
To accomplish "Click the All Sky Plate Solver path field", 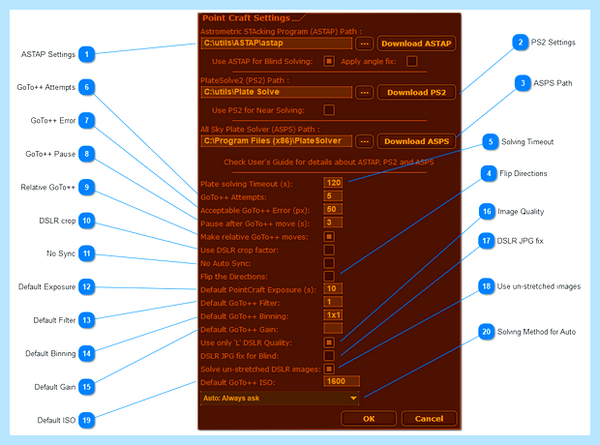I will (276, 141).
